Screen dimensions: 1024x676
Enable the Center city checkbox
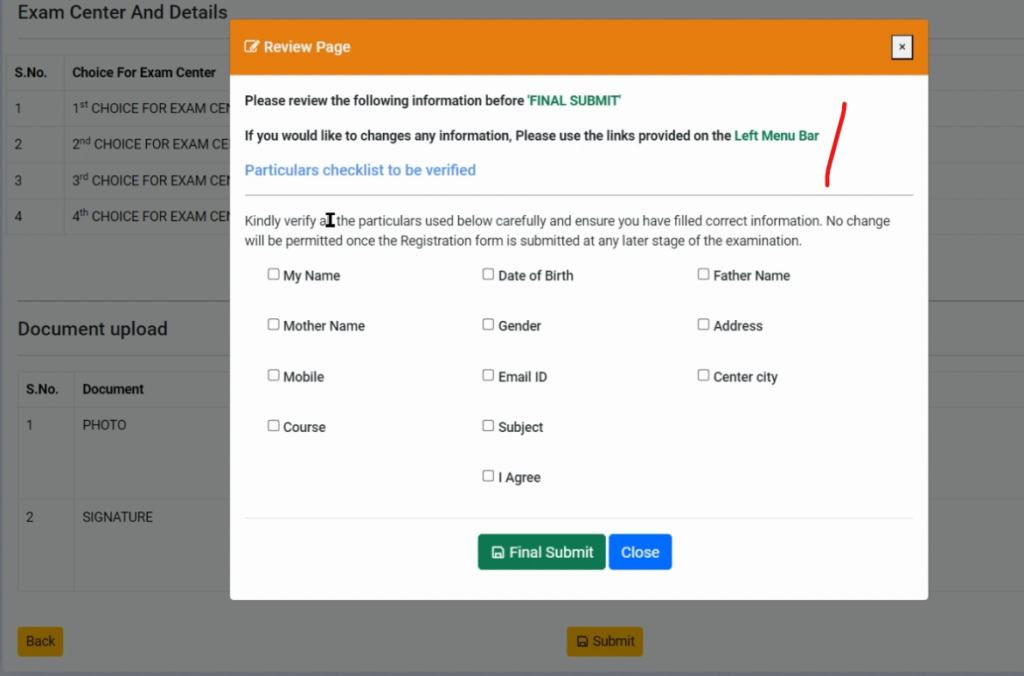click(703, 376)
